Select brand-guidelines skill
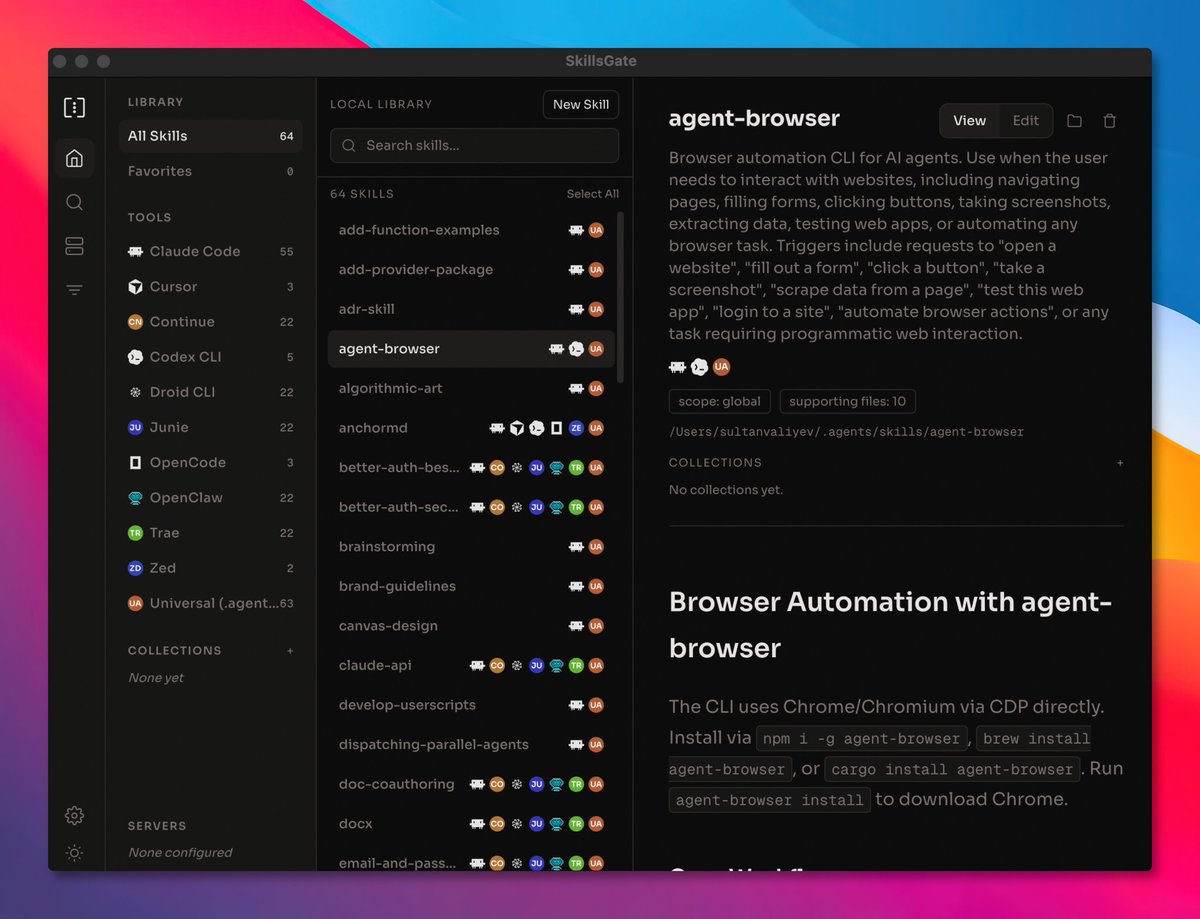This screenshot has width=1200, height=919. pos(471,586)
